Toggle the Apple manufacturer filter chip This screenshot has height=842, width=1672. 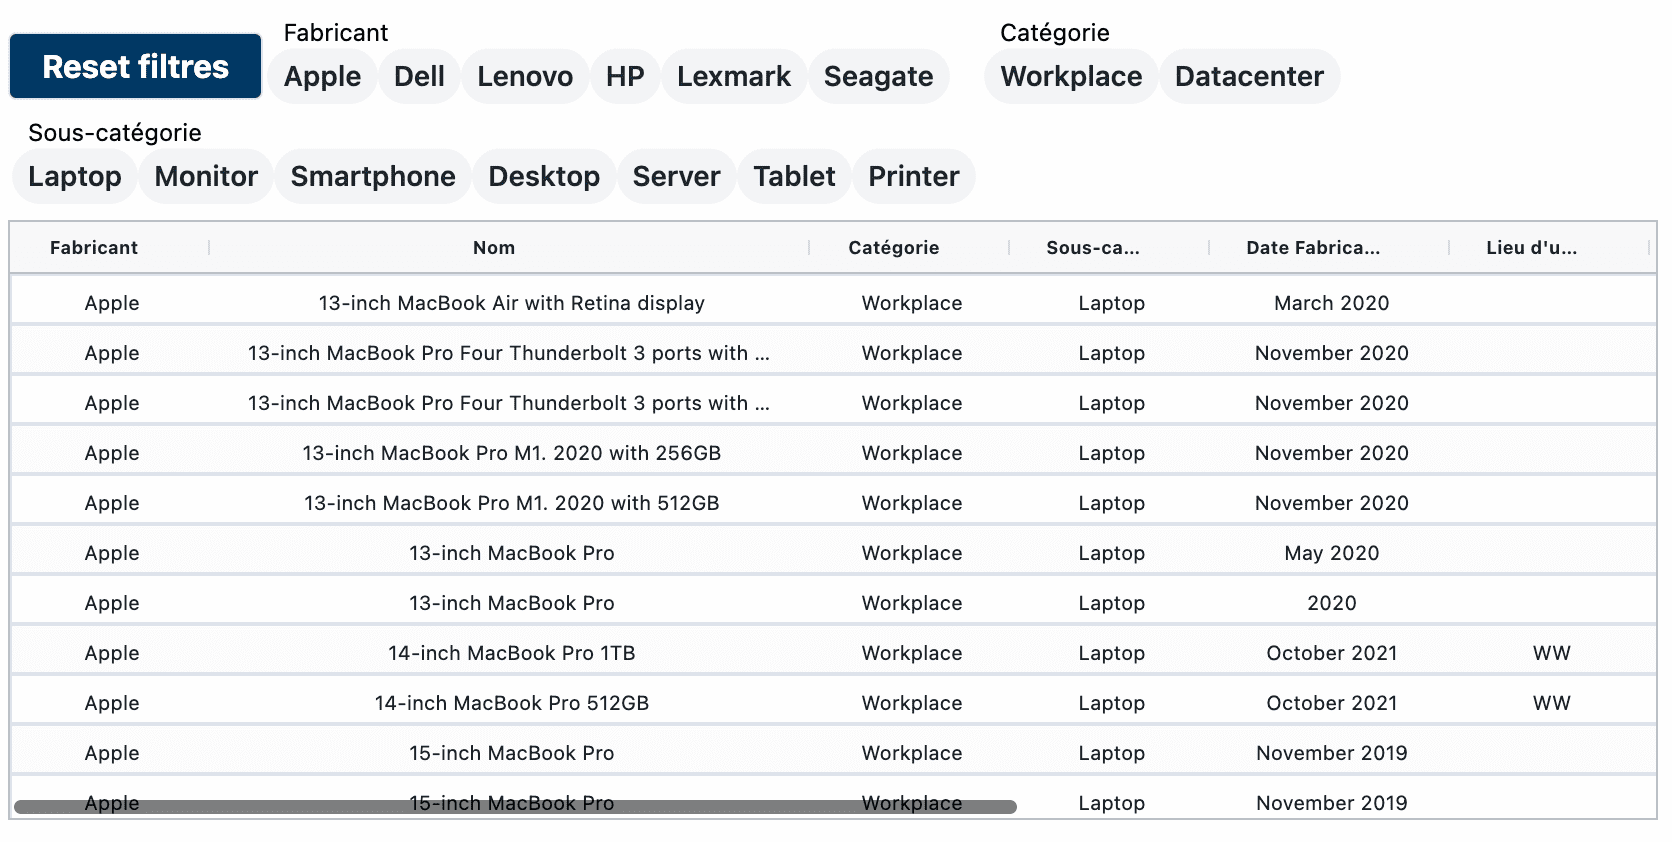coord(322,77)
